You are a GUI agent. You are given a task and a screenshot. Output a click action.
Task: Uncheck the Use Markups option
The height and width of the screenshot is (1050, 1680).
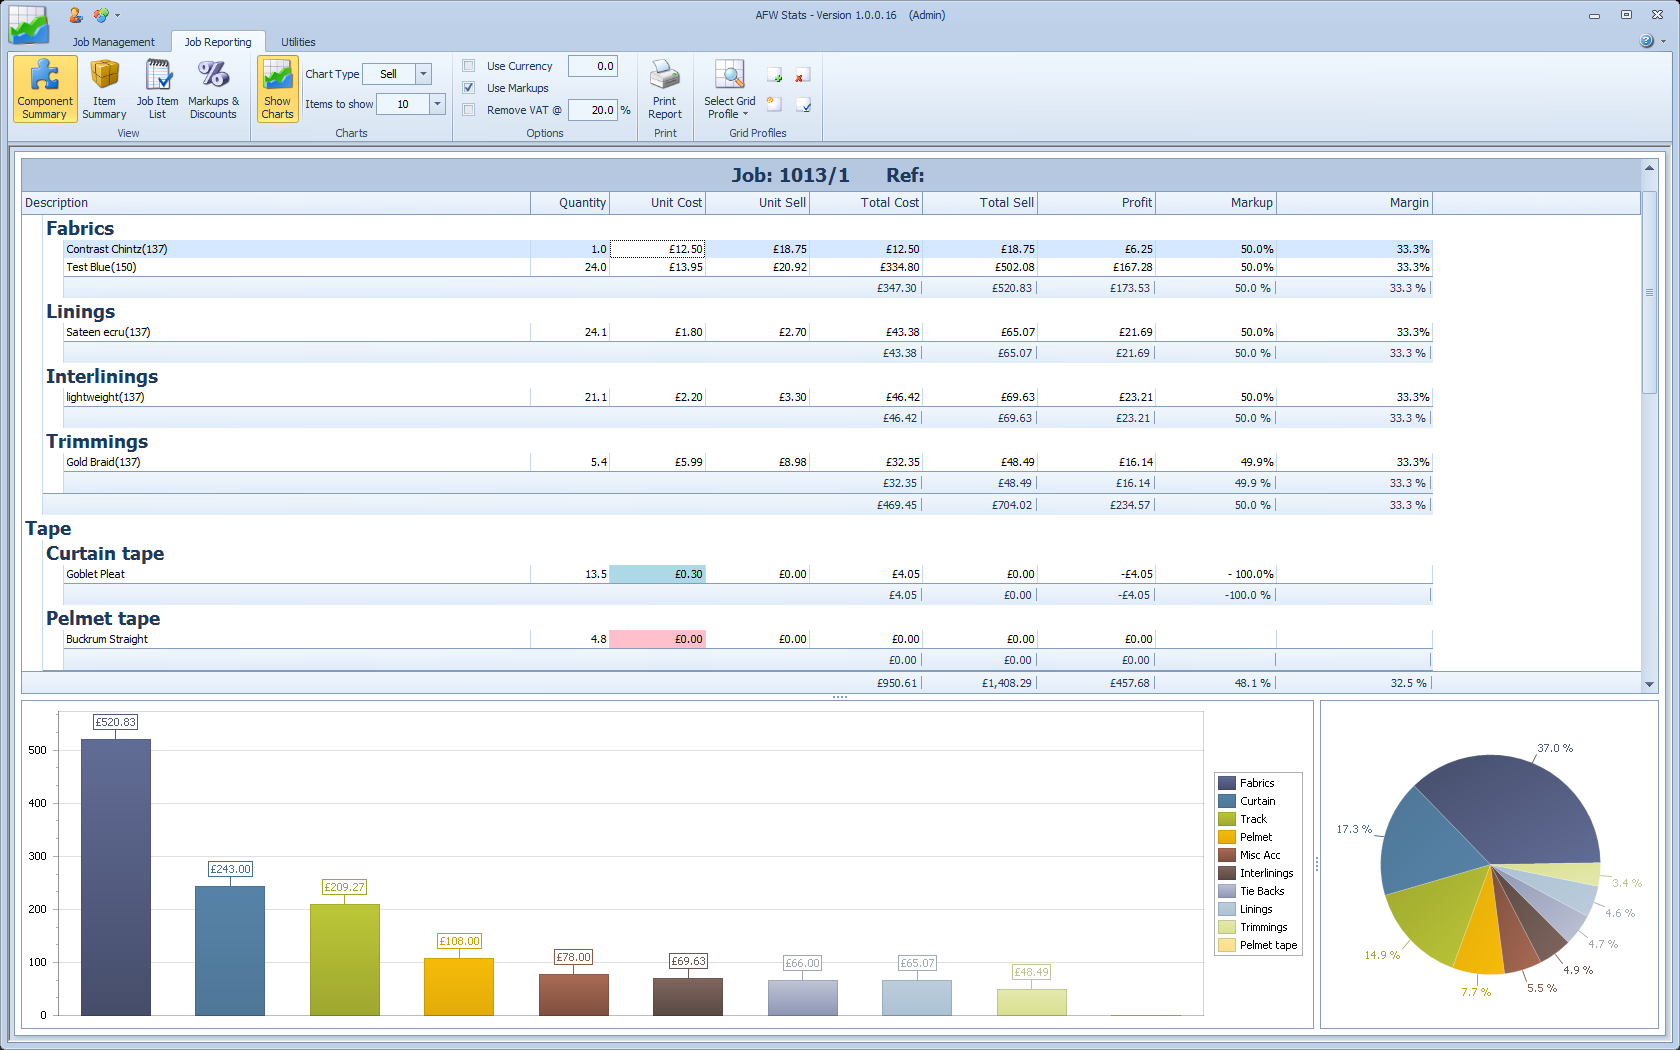(469, 88)
